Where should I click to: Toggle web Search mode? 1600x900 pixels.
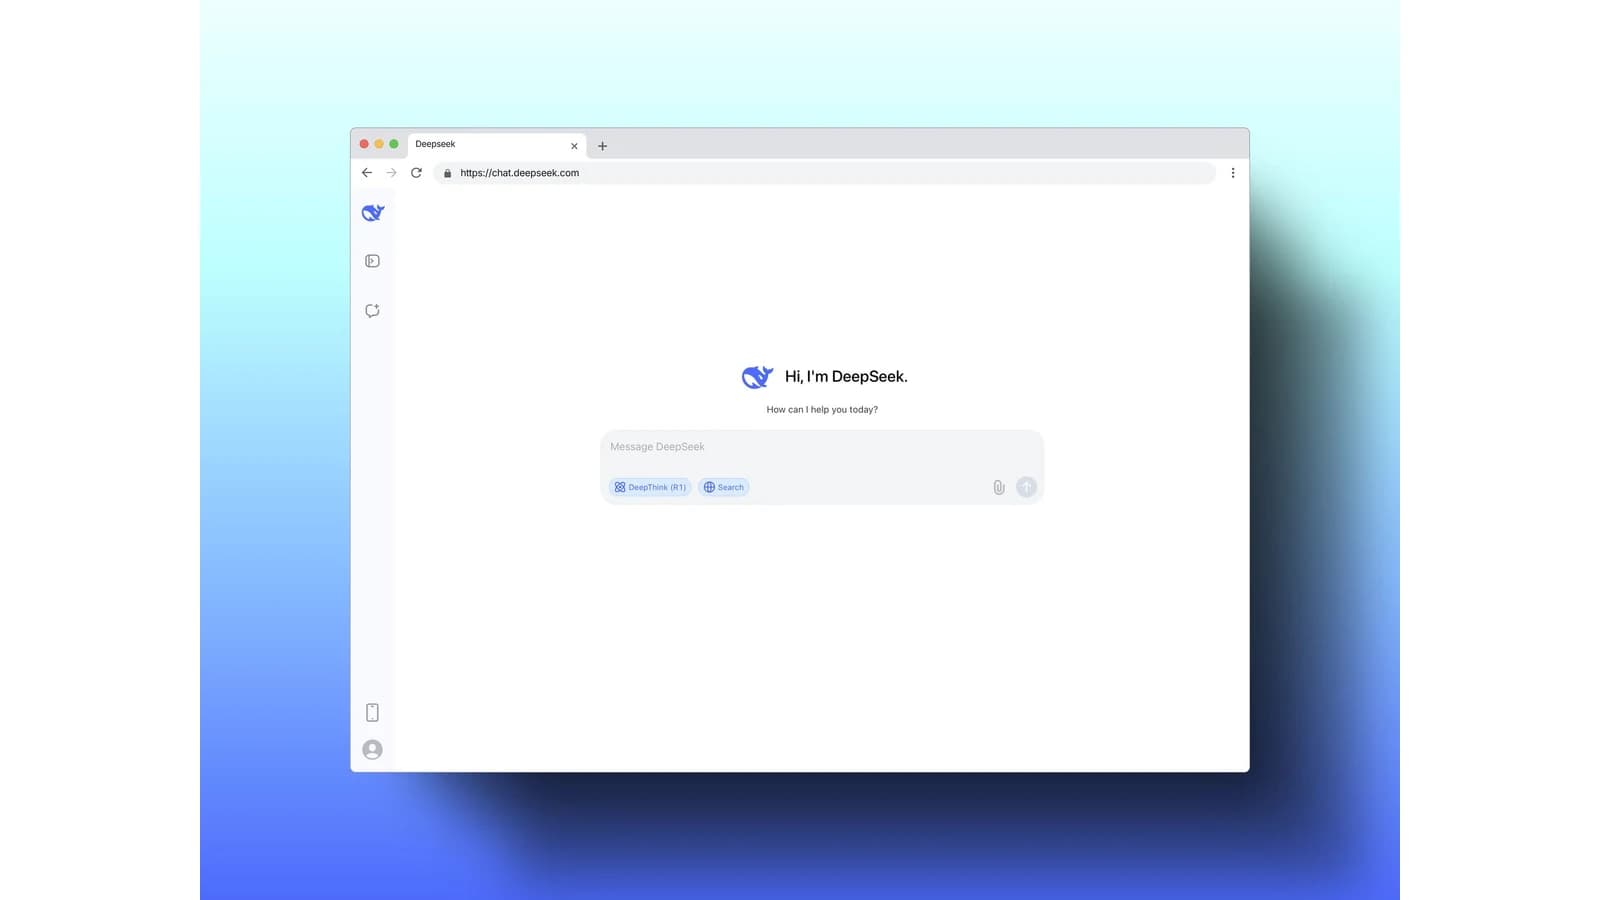(x=723, y=487)
